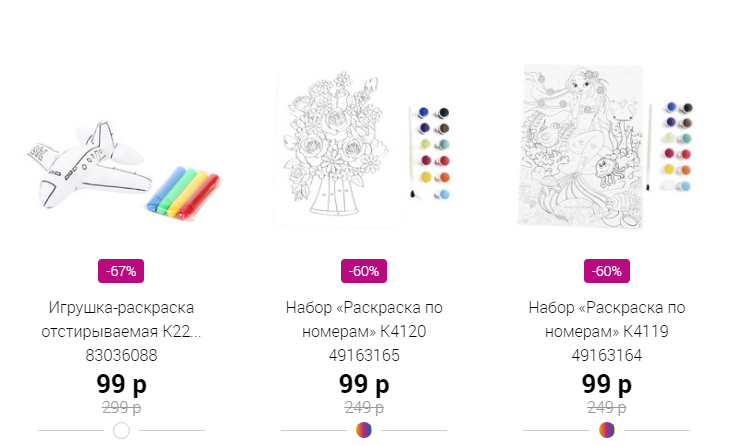Open the «Раскраска по номерам» K4119 link
743x446 pixels.
pos(606,319)
